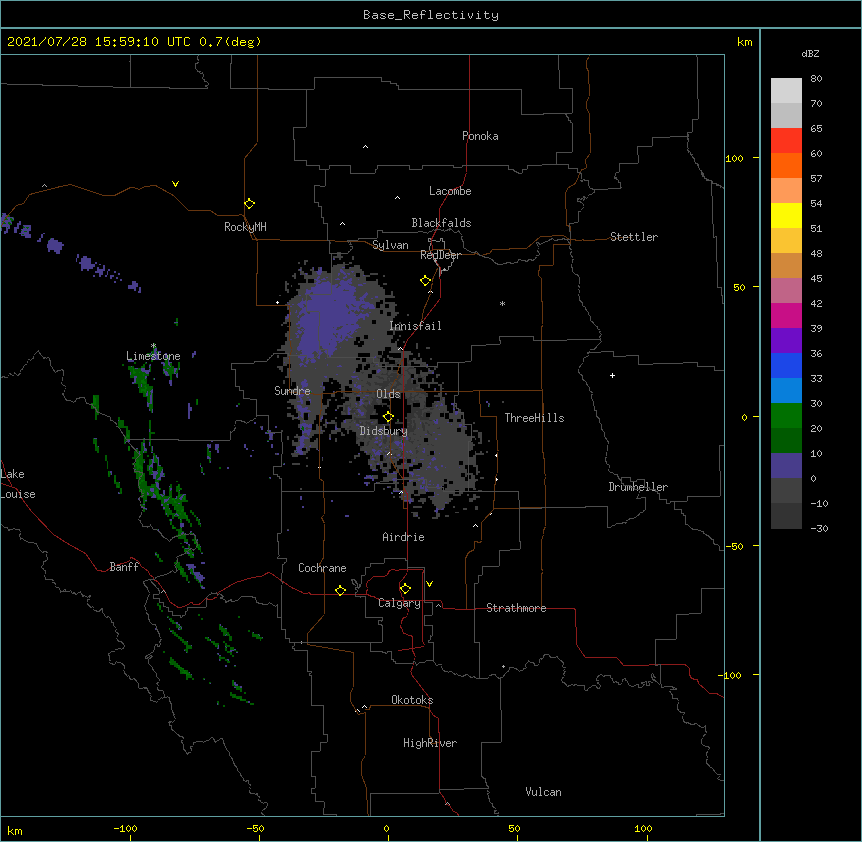Click the Cochrane town label
Screen dimensions: 862x842
[322, 568]
